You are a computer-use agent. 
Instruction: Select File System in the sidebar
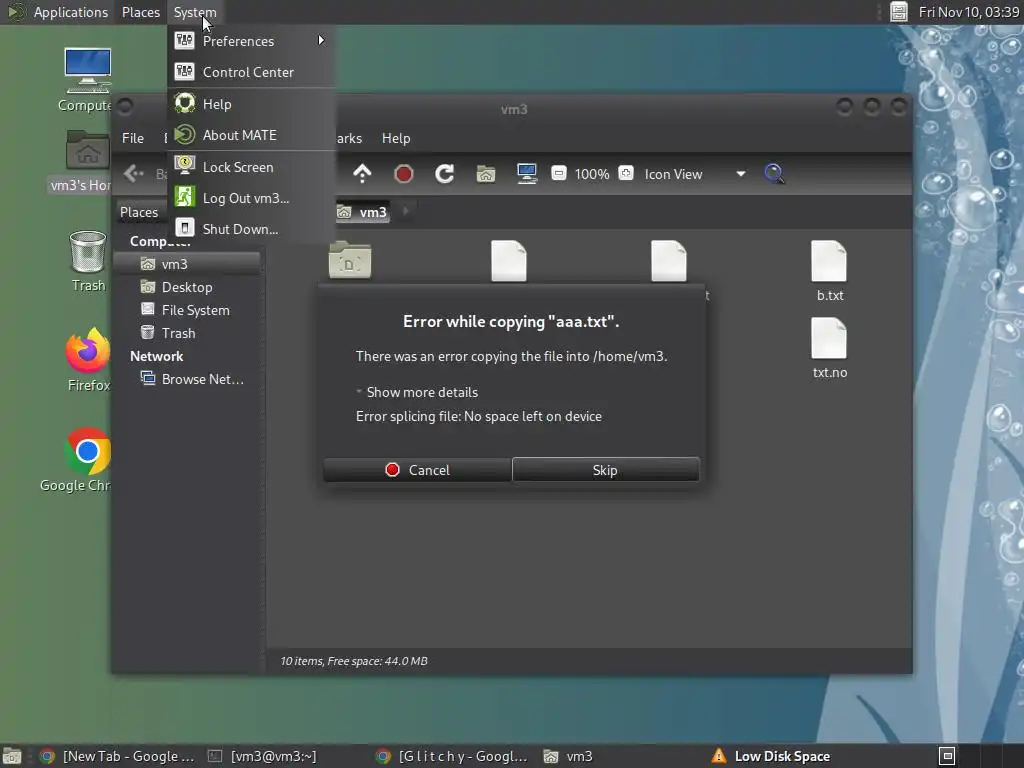(188, 310)
